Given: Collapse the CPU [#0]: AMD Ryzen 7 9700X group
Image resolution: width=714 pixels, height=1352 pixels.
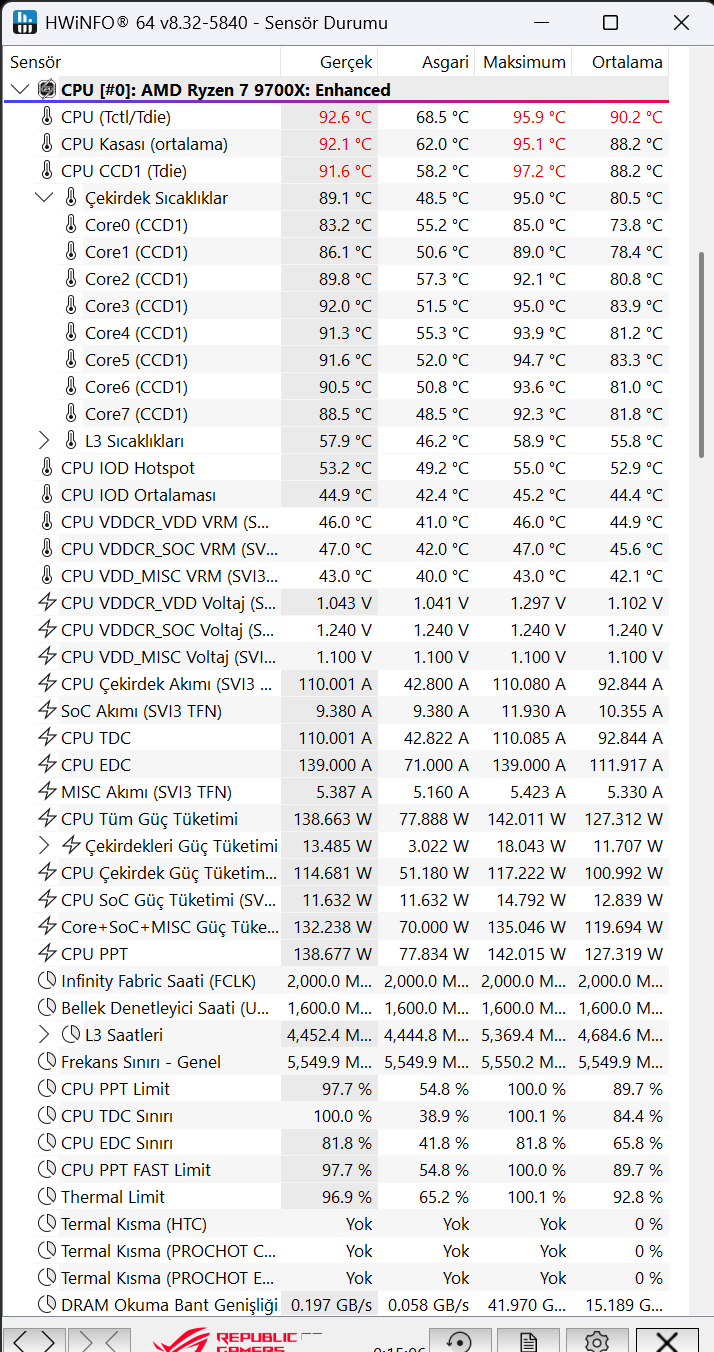Looking at the screenshot, I should click(x=20, y=90).
